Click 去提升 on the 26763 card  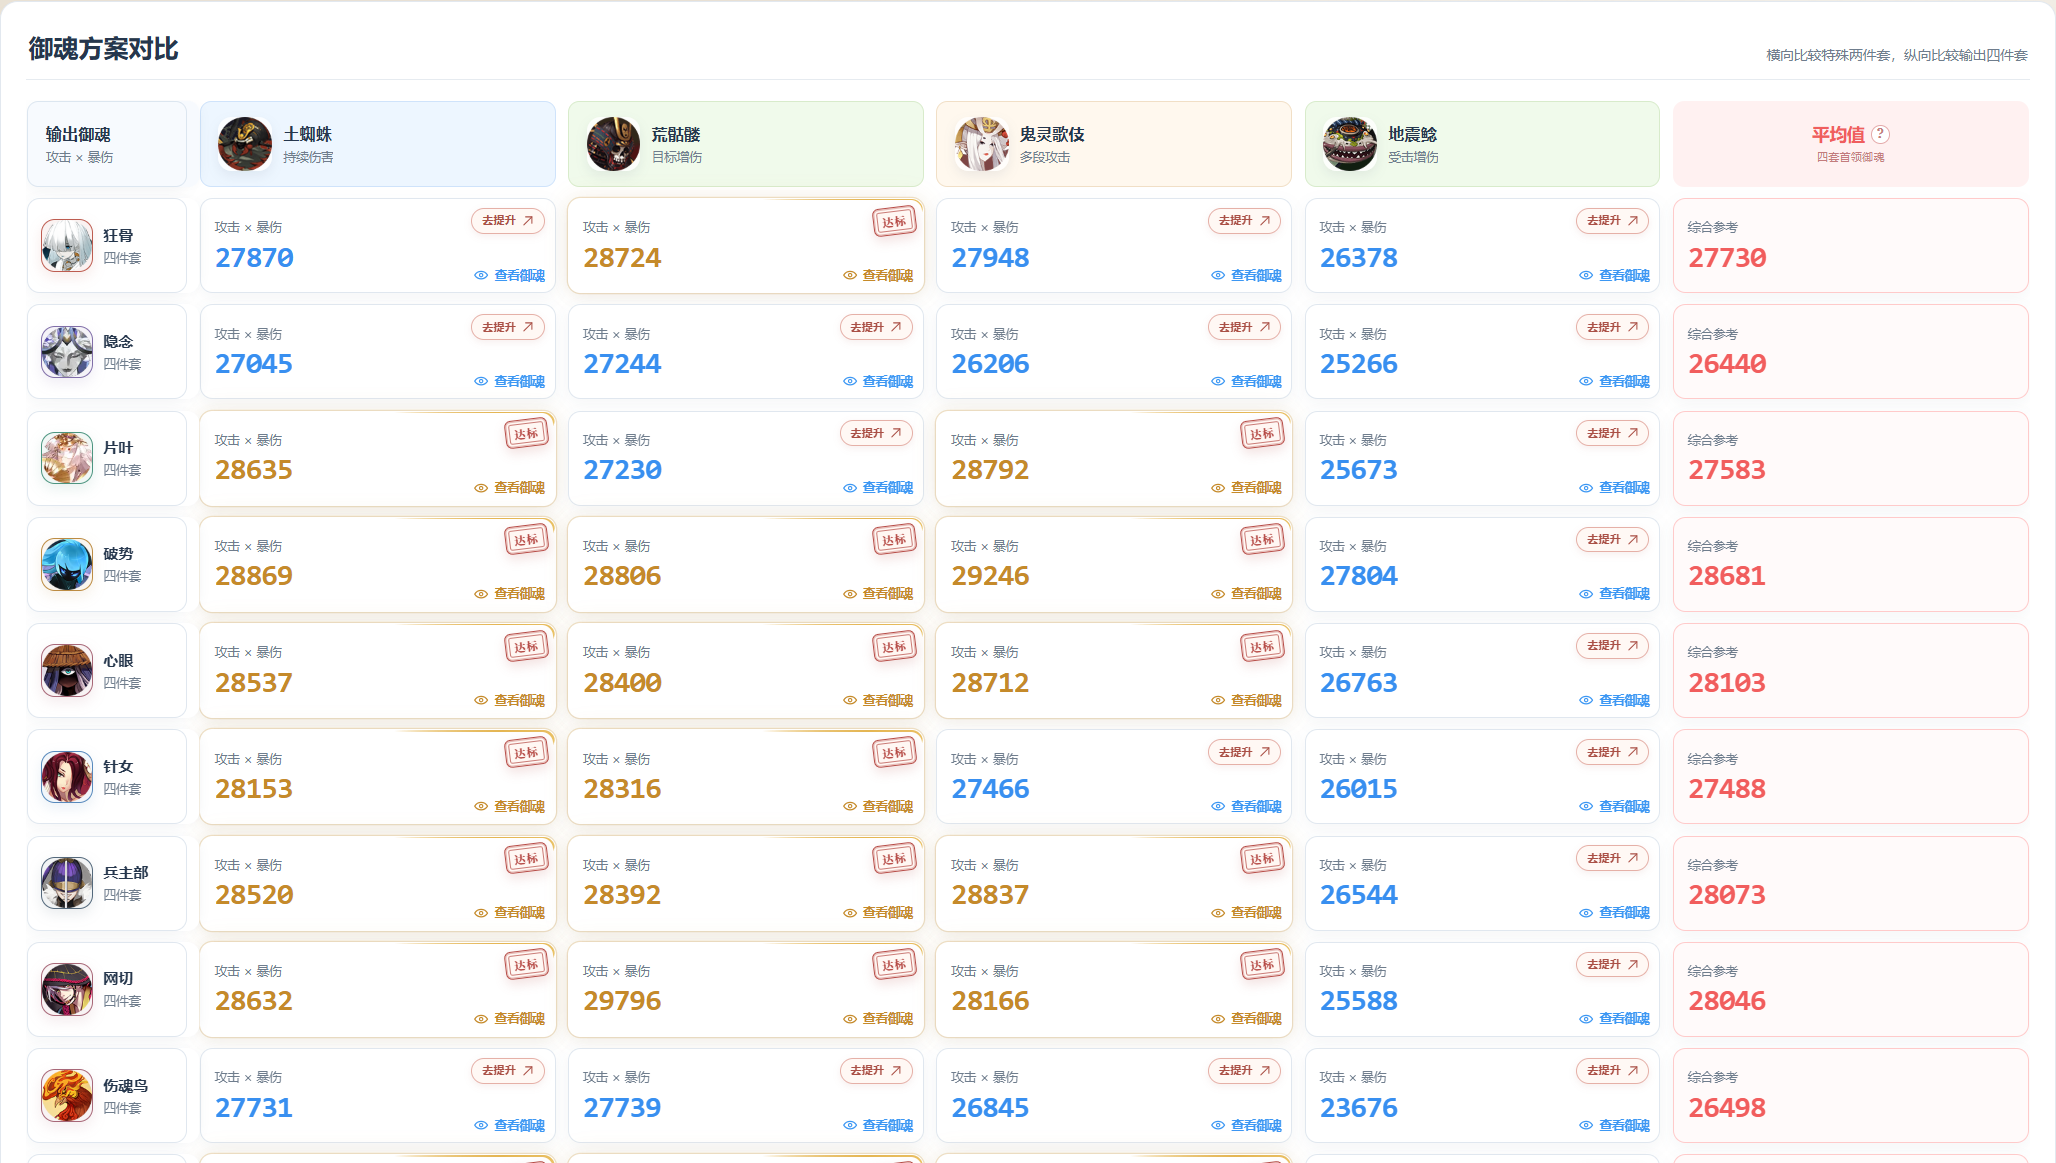[x=1613, y=646]
